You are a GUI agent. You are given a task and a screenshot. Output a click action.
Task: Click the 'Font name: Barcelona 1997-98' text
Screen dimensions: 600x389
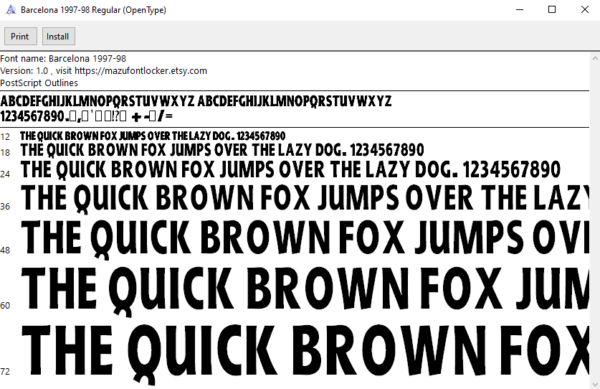click(x=63, y=59)
